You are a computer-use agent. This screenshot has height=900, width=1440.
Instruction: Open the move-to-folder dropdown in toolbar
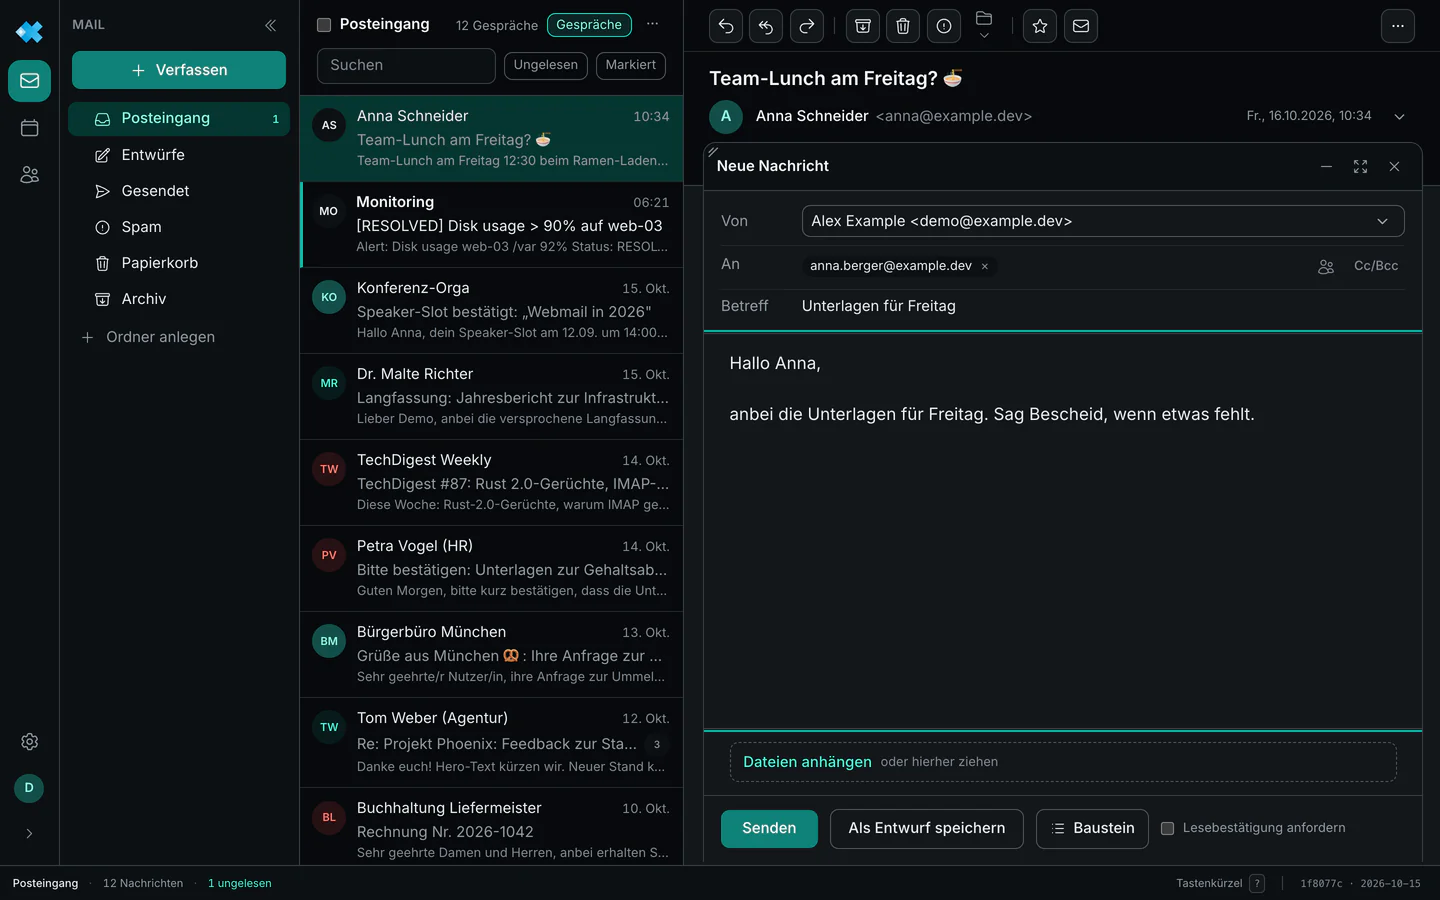point(984,26)
